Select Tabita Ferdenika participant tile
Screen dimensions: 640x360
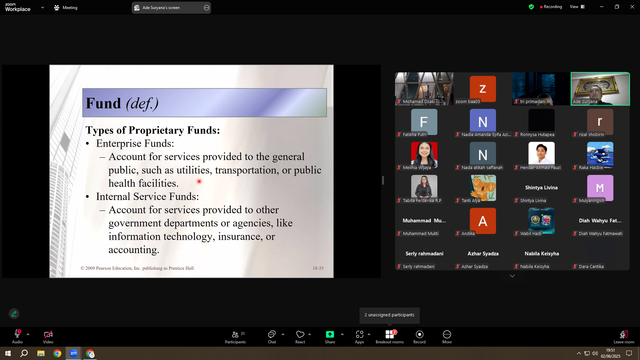(x=424, y=188)
